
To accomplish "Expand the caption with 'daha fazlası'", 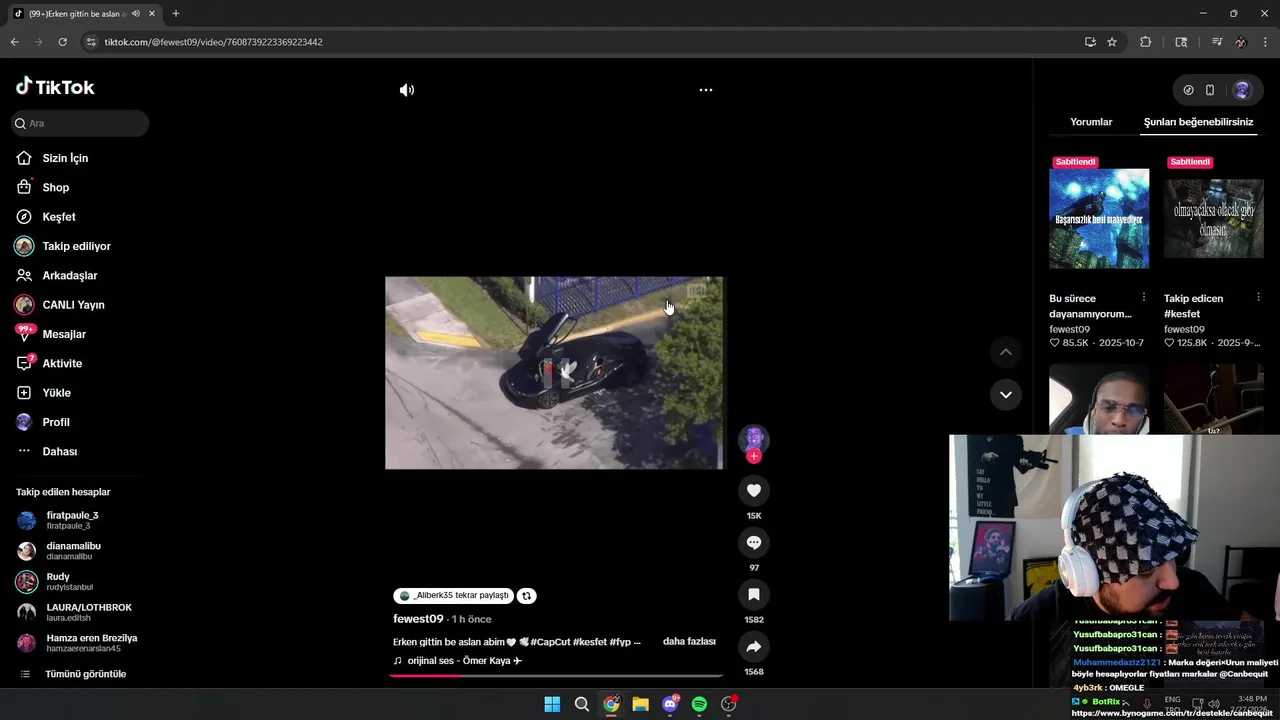I will coord(689,641).
